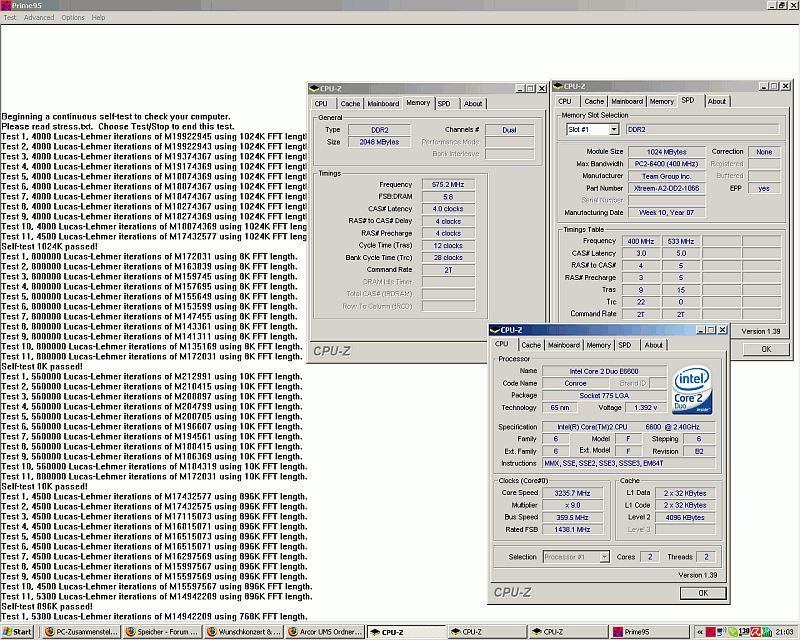
Task: Click the green checkmark tray icon
Action: pos(733,632)
